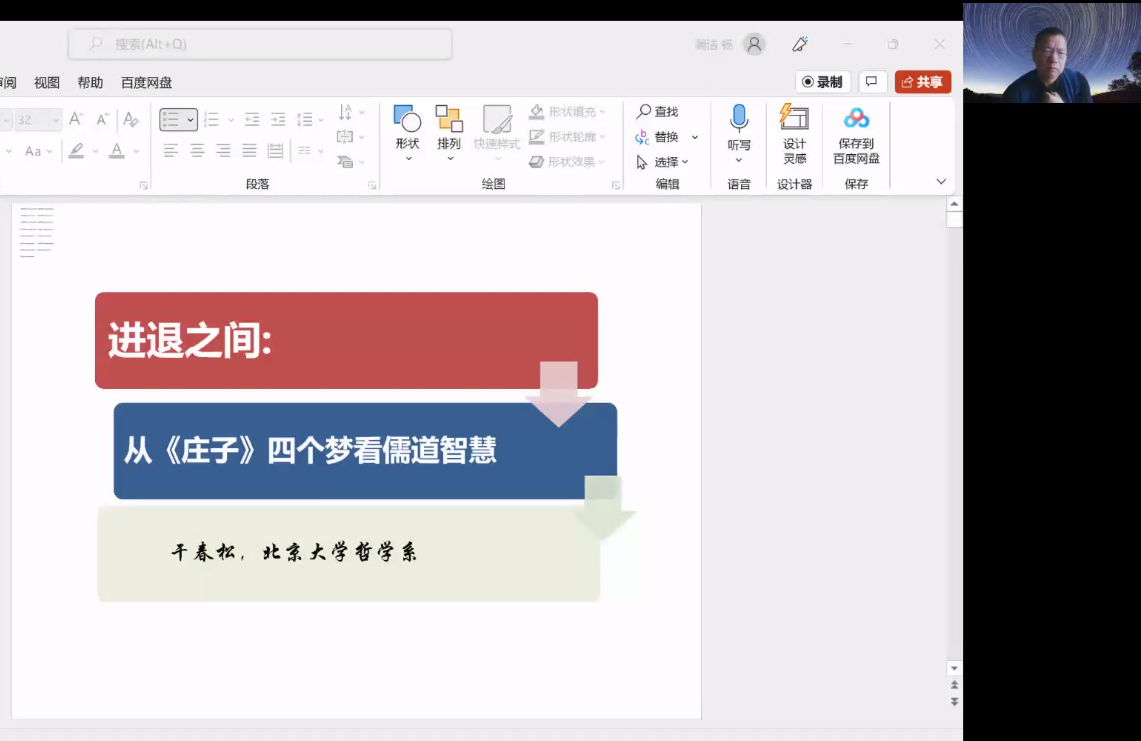Click the 排列 (Arrange) icon
The width and height of the screenshot is (1141, 741).
pyautogui.click(x=449, y=120)
